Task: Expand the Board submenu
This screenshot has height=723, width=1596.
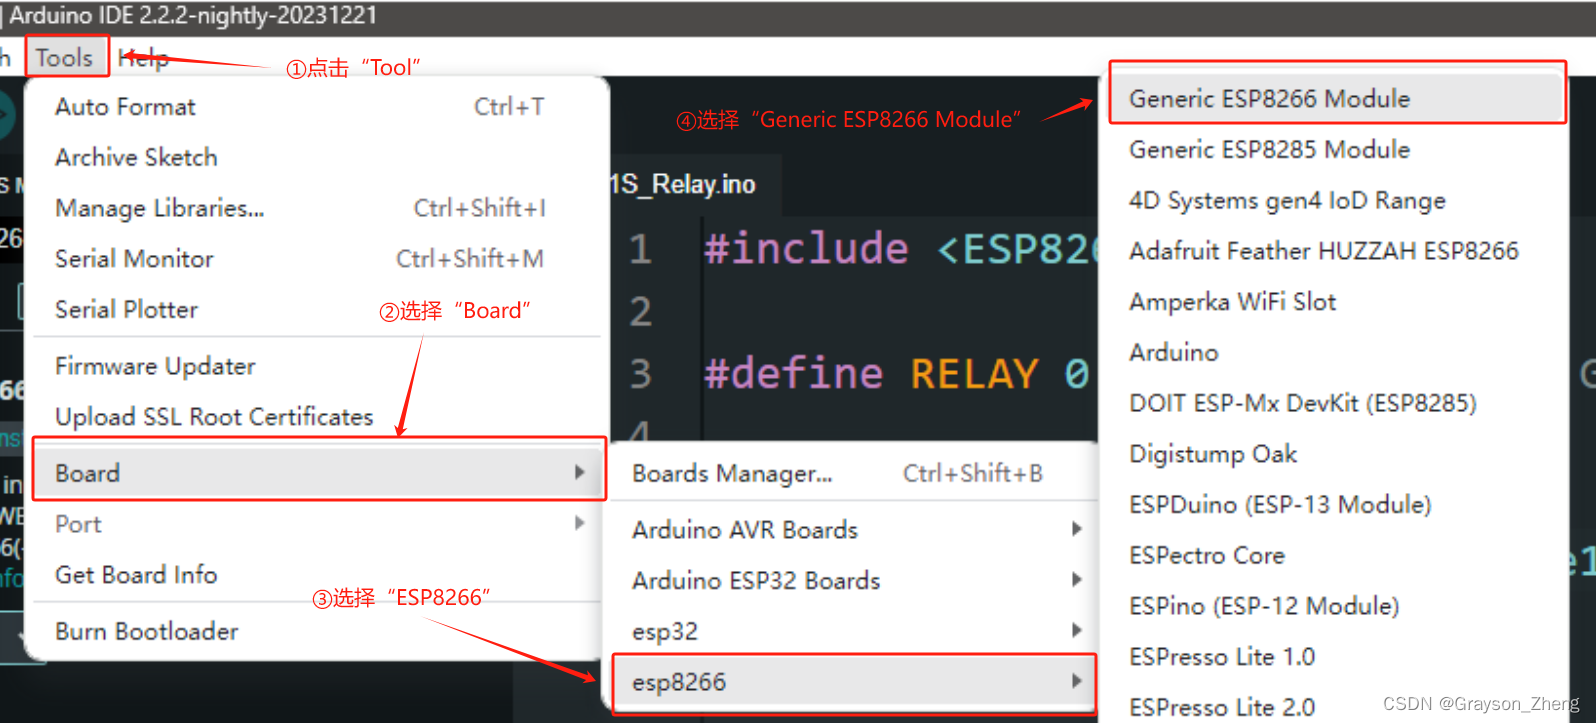Action: click(x=318, y=473)
